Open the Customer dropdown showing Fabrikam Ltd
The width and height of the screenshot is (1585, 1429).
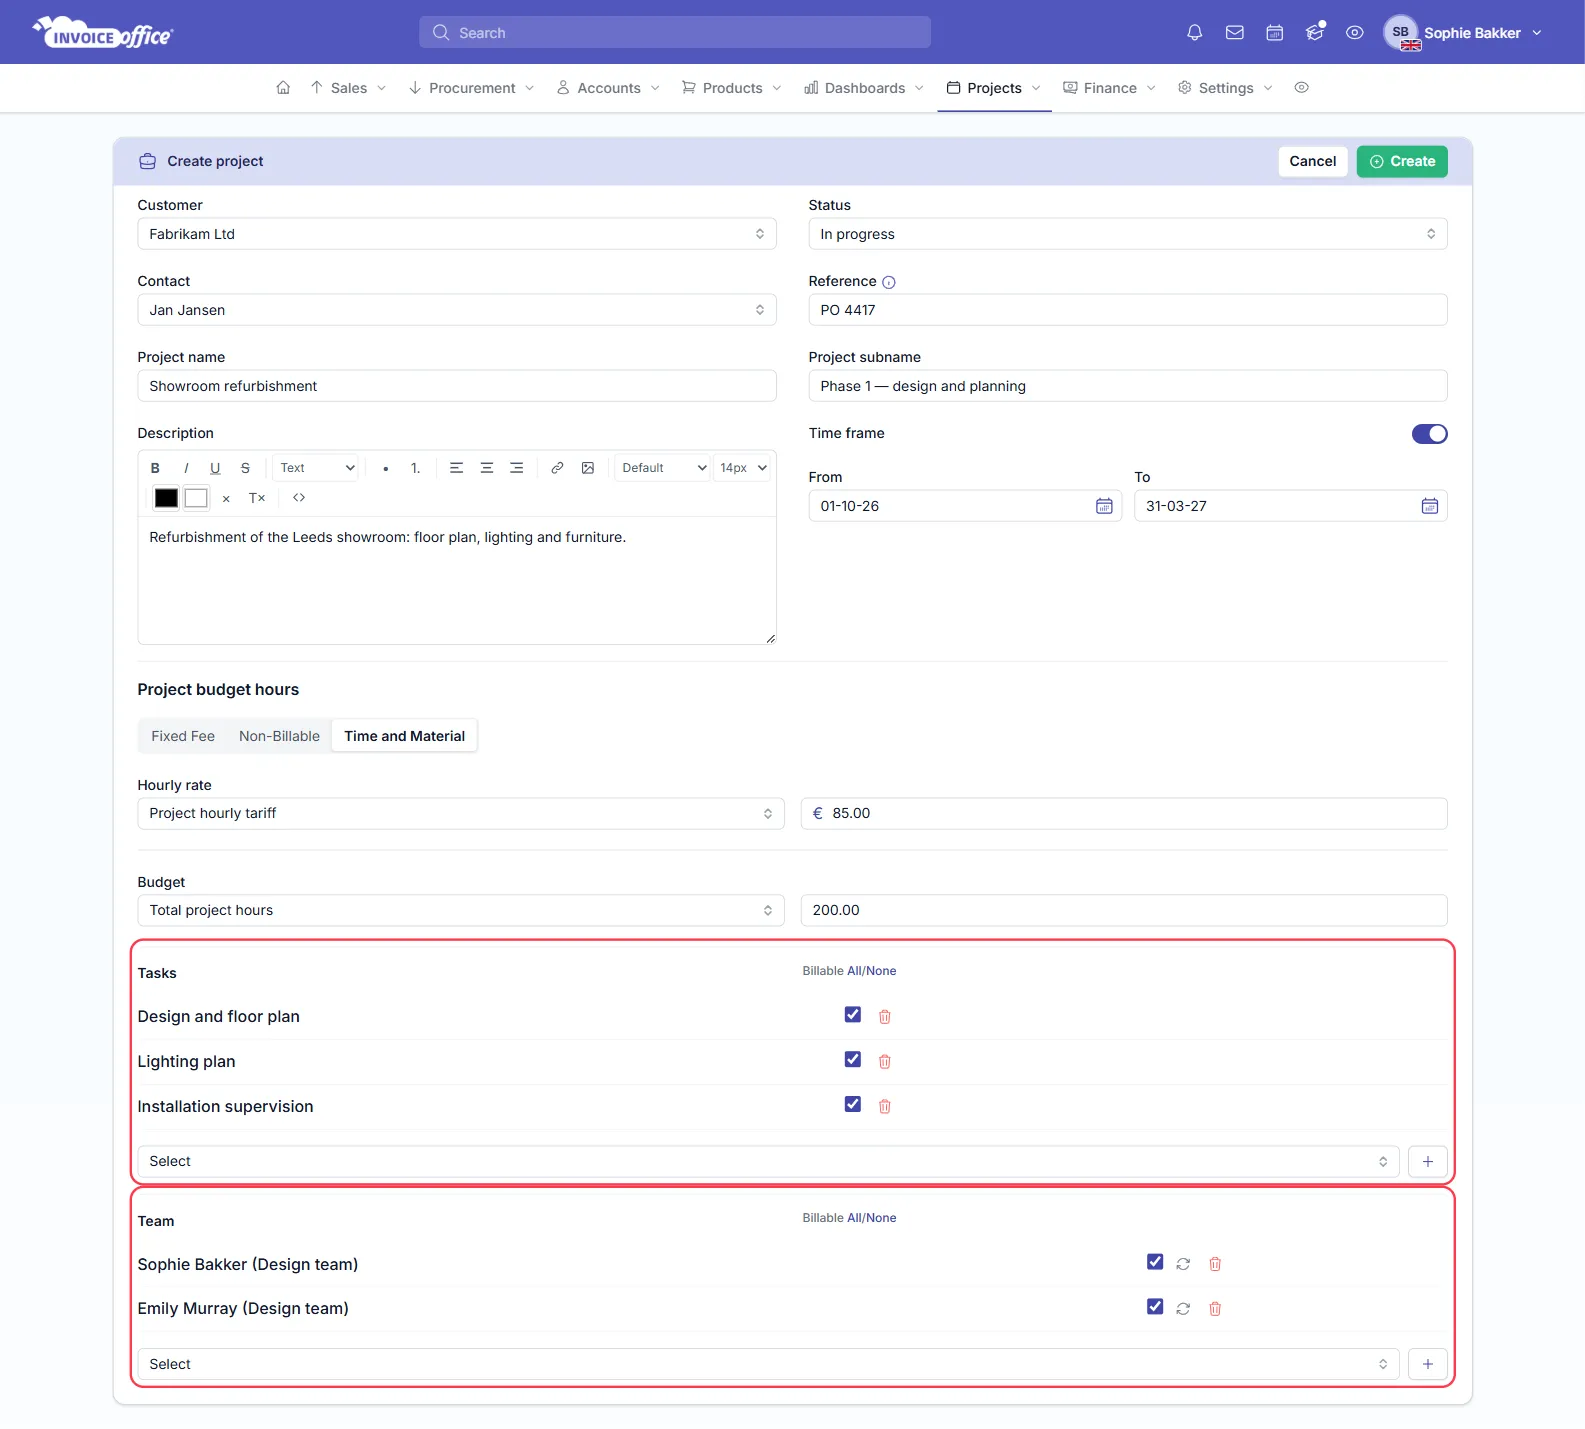[457, 234]
